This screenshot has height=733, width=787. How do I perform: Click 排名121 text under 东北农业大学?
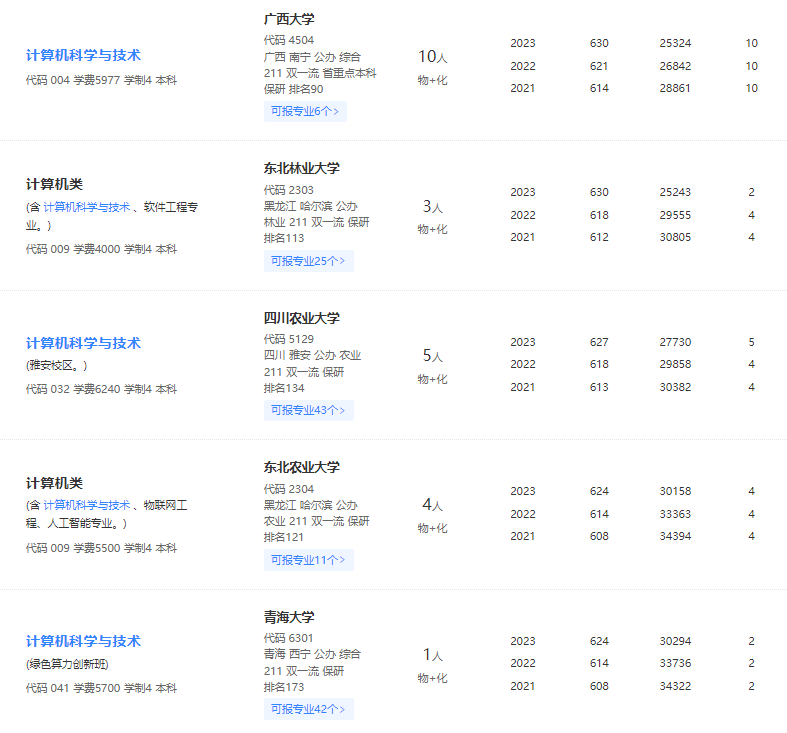coord(284,538)
